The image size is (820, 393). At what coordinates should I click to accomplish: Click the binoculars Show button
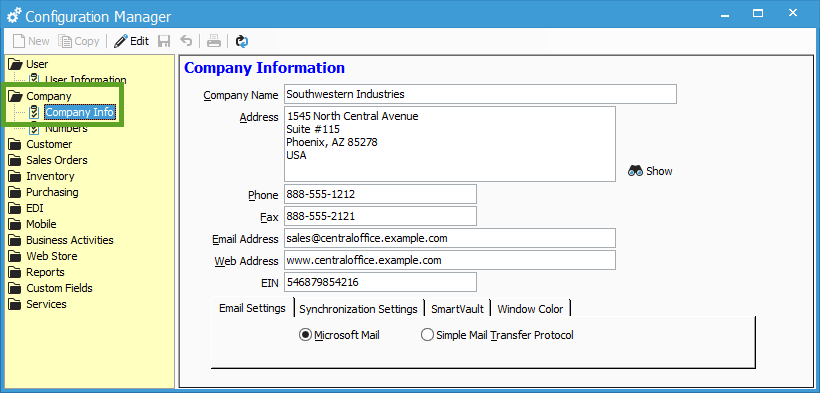(650, 171)
